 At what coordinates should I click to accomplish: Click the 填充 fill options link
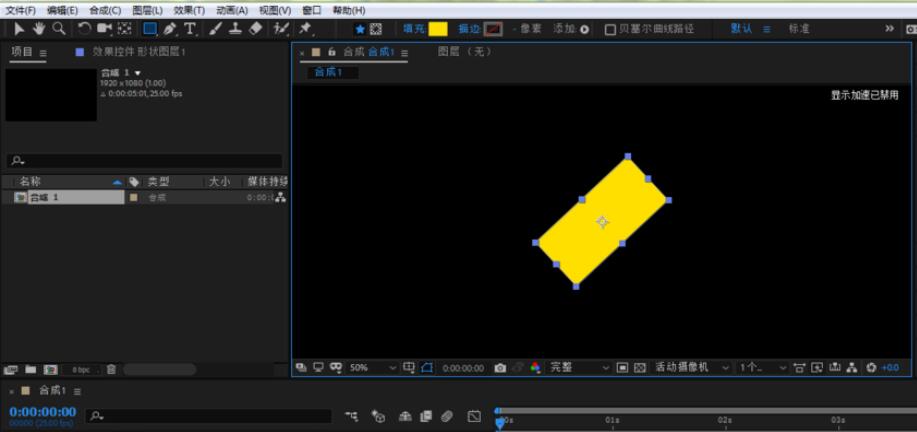pos(414,29)
